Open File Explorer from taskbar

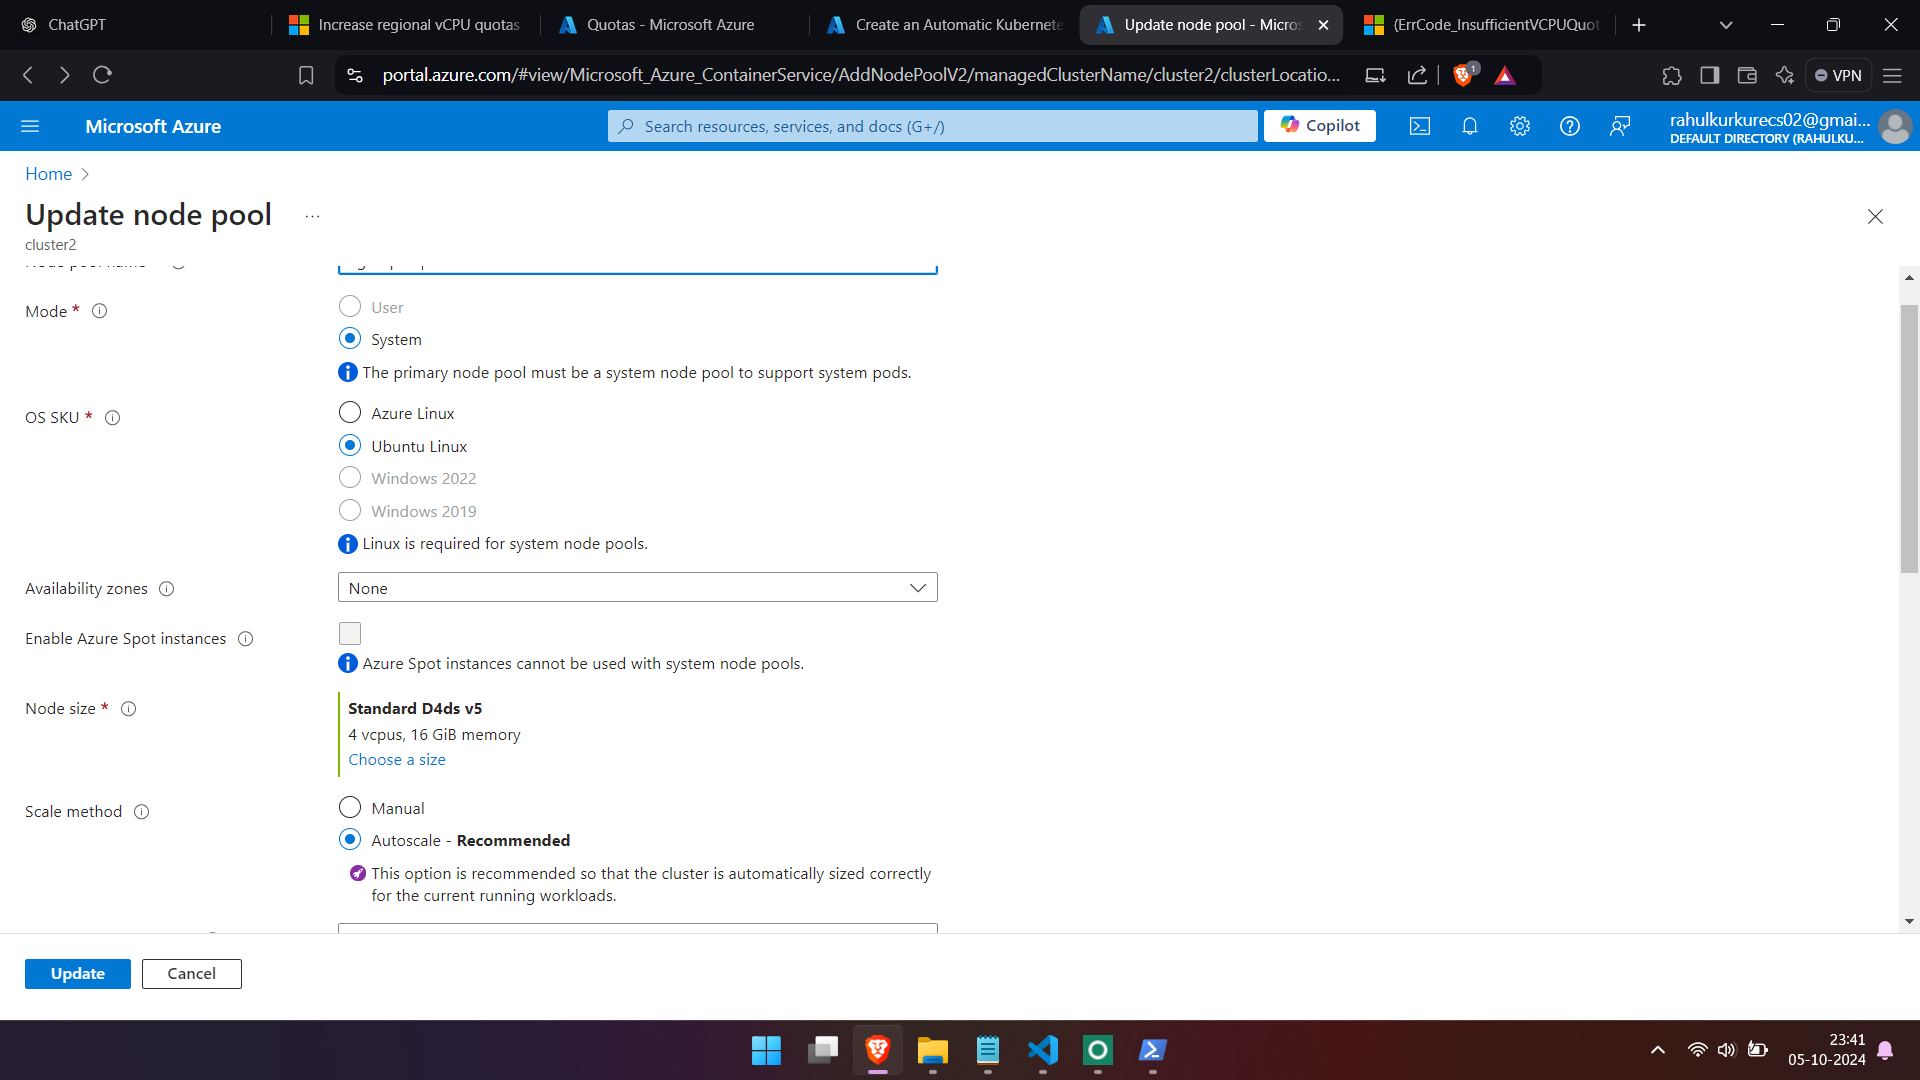pos(932,1050)
